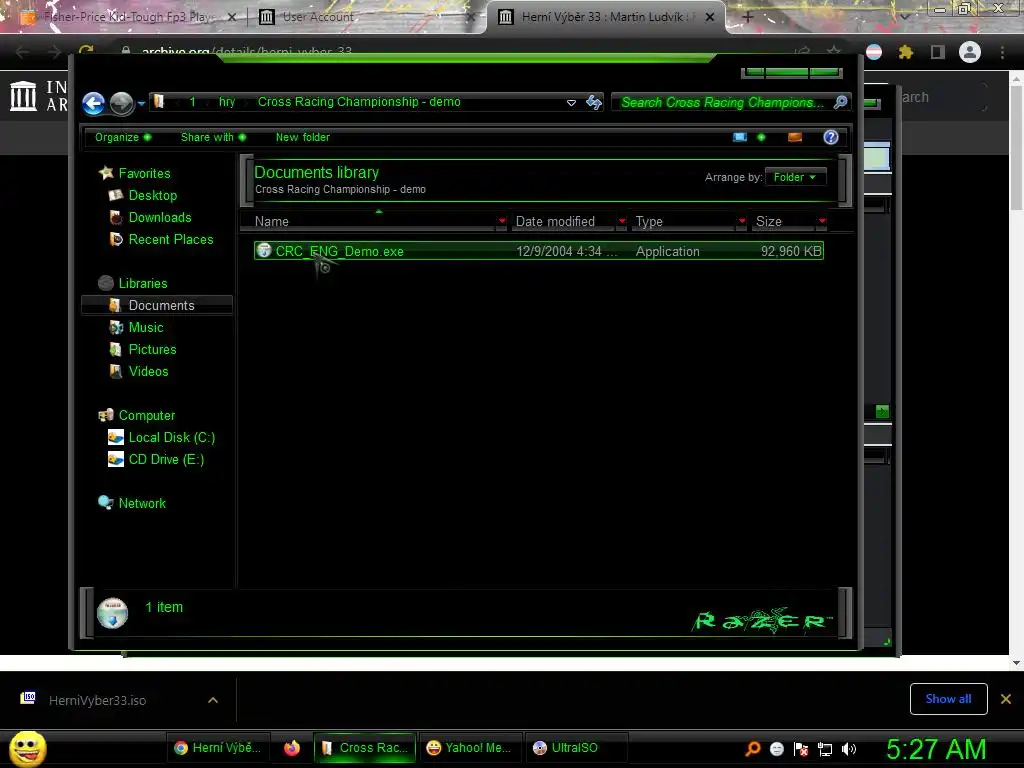Click Chrome extensions puzzle icon
The image size is (1024, 768).
tap(905, 52)
